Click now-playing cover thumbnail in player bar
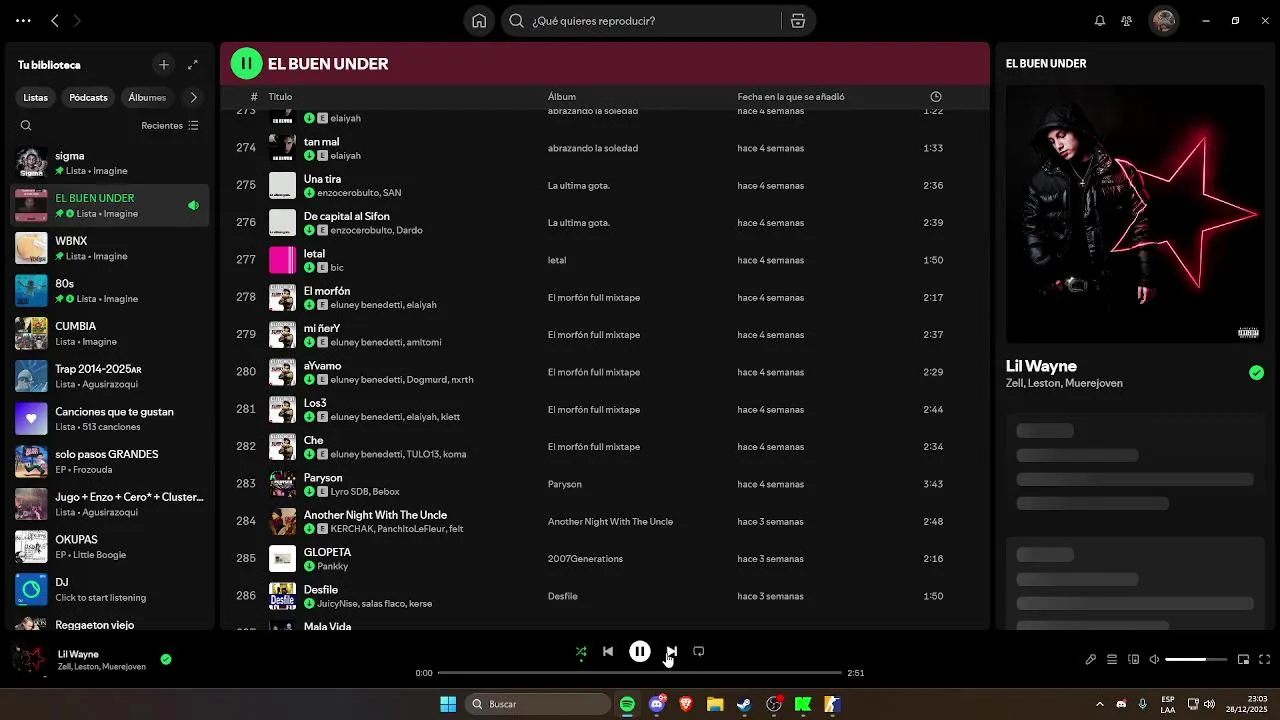This screenshot has width=1280, height=720. [x=29, y=660]
